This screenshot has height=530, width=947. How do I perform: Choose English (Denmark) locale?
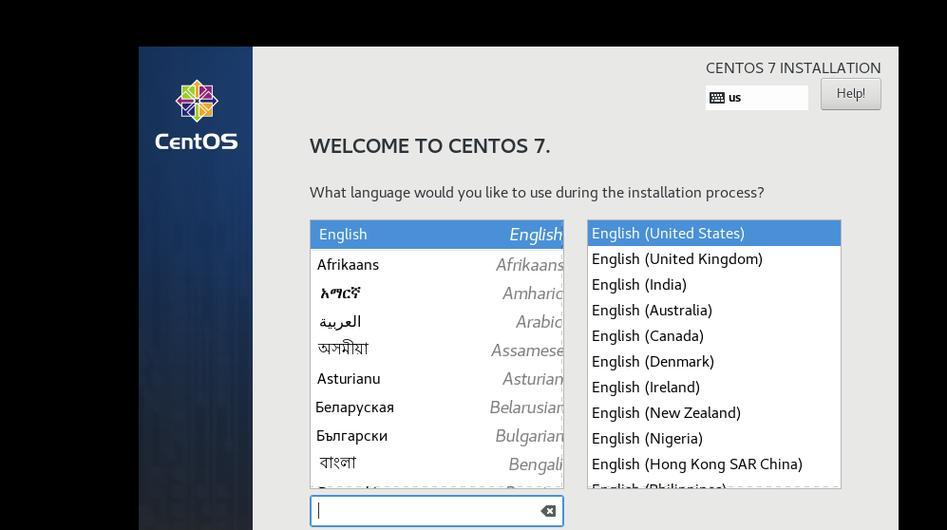point(714,362)
